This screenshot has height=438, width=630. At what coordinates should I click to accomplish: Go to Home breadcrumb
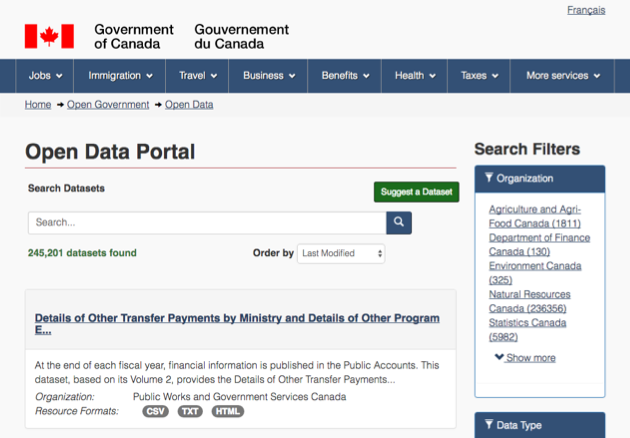tap(38, 104)
